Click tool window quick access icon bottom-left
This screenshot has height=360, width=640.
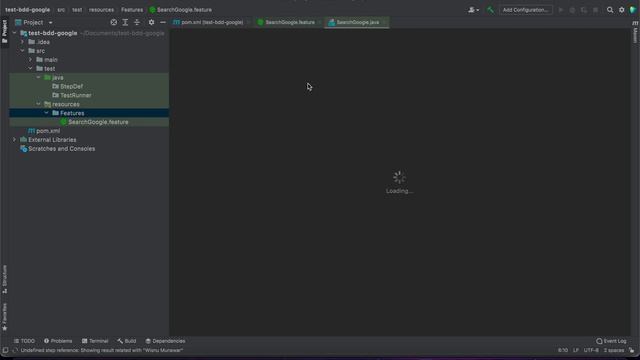click(5, 350)
